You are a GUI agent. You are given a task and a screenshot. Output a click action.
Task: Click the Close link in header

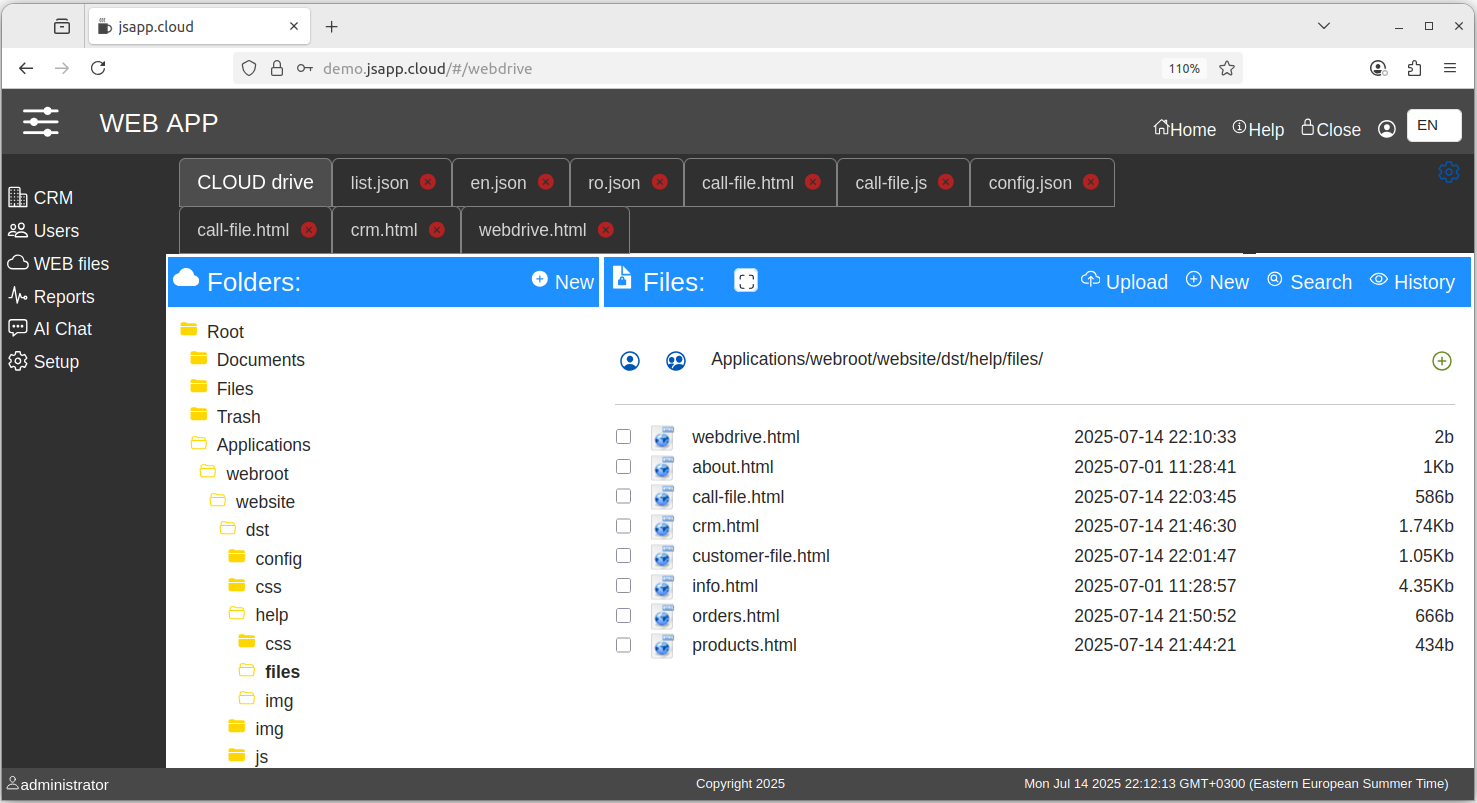[1331, 129]
